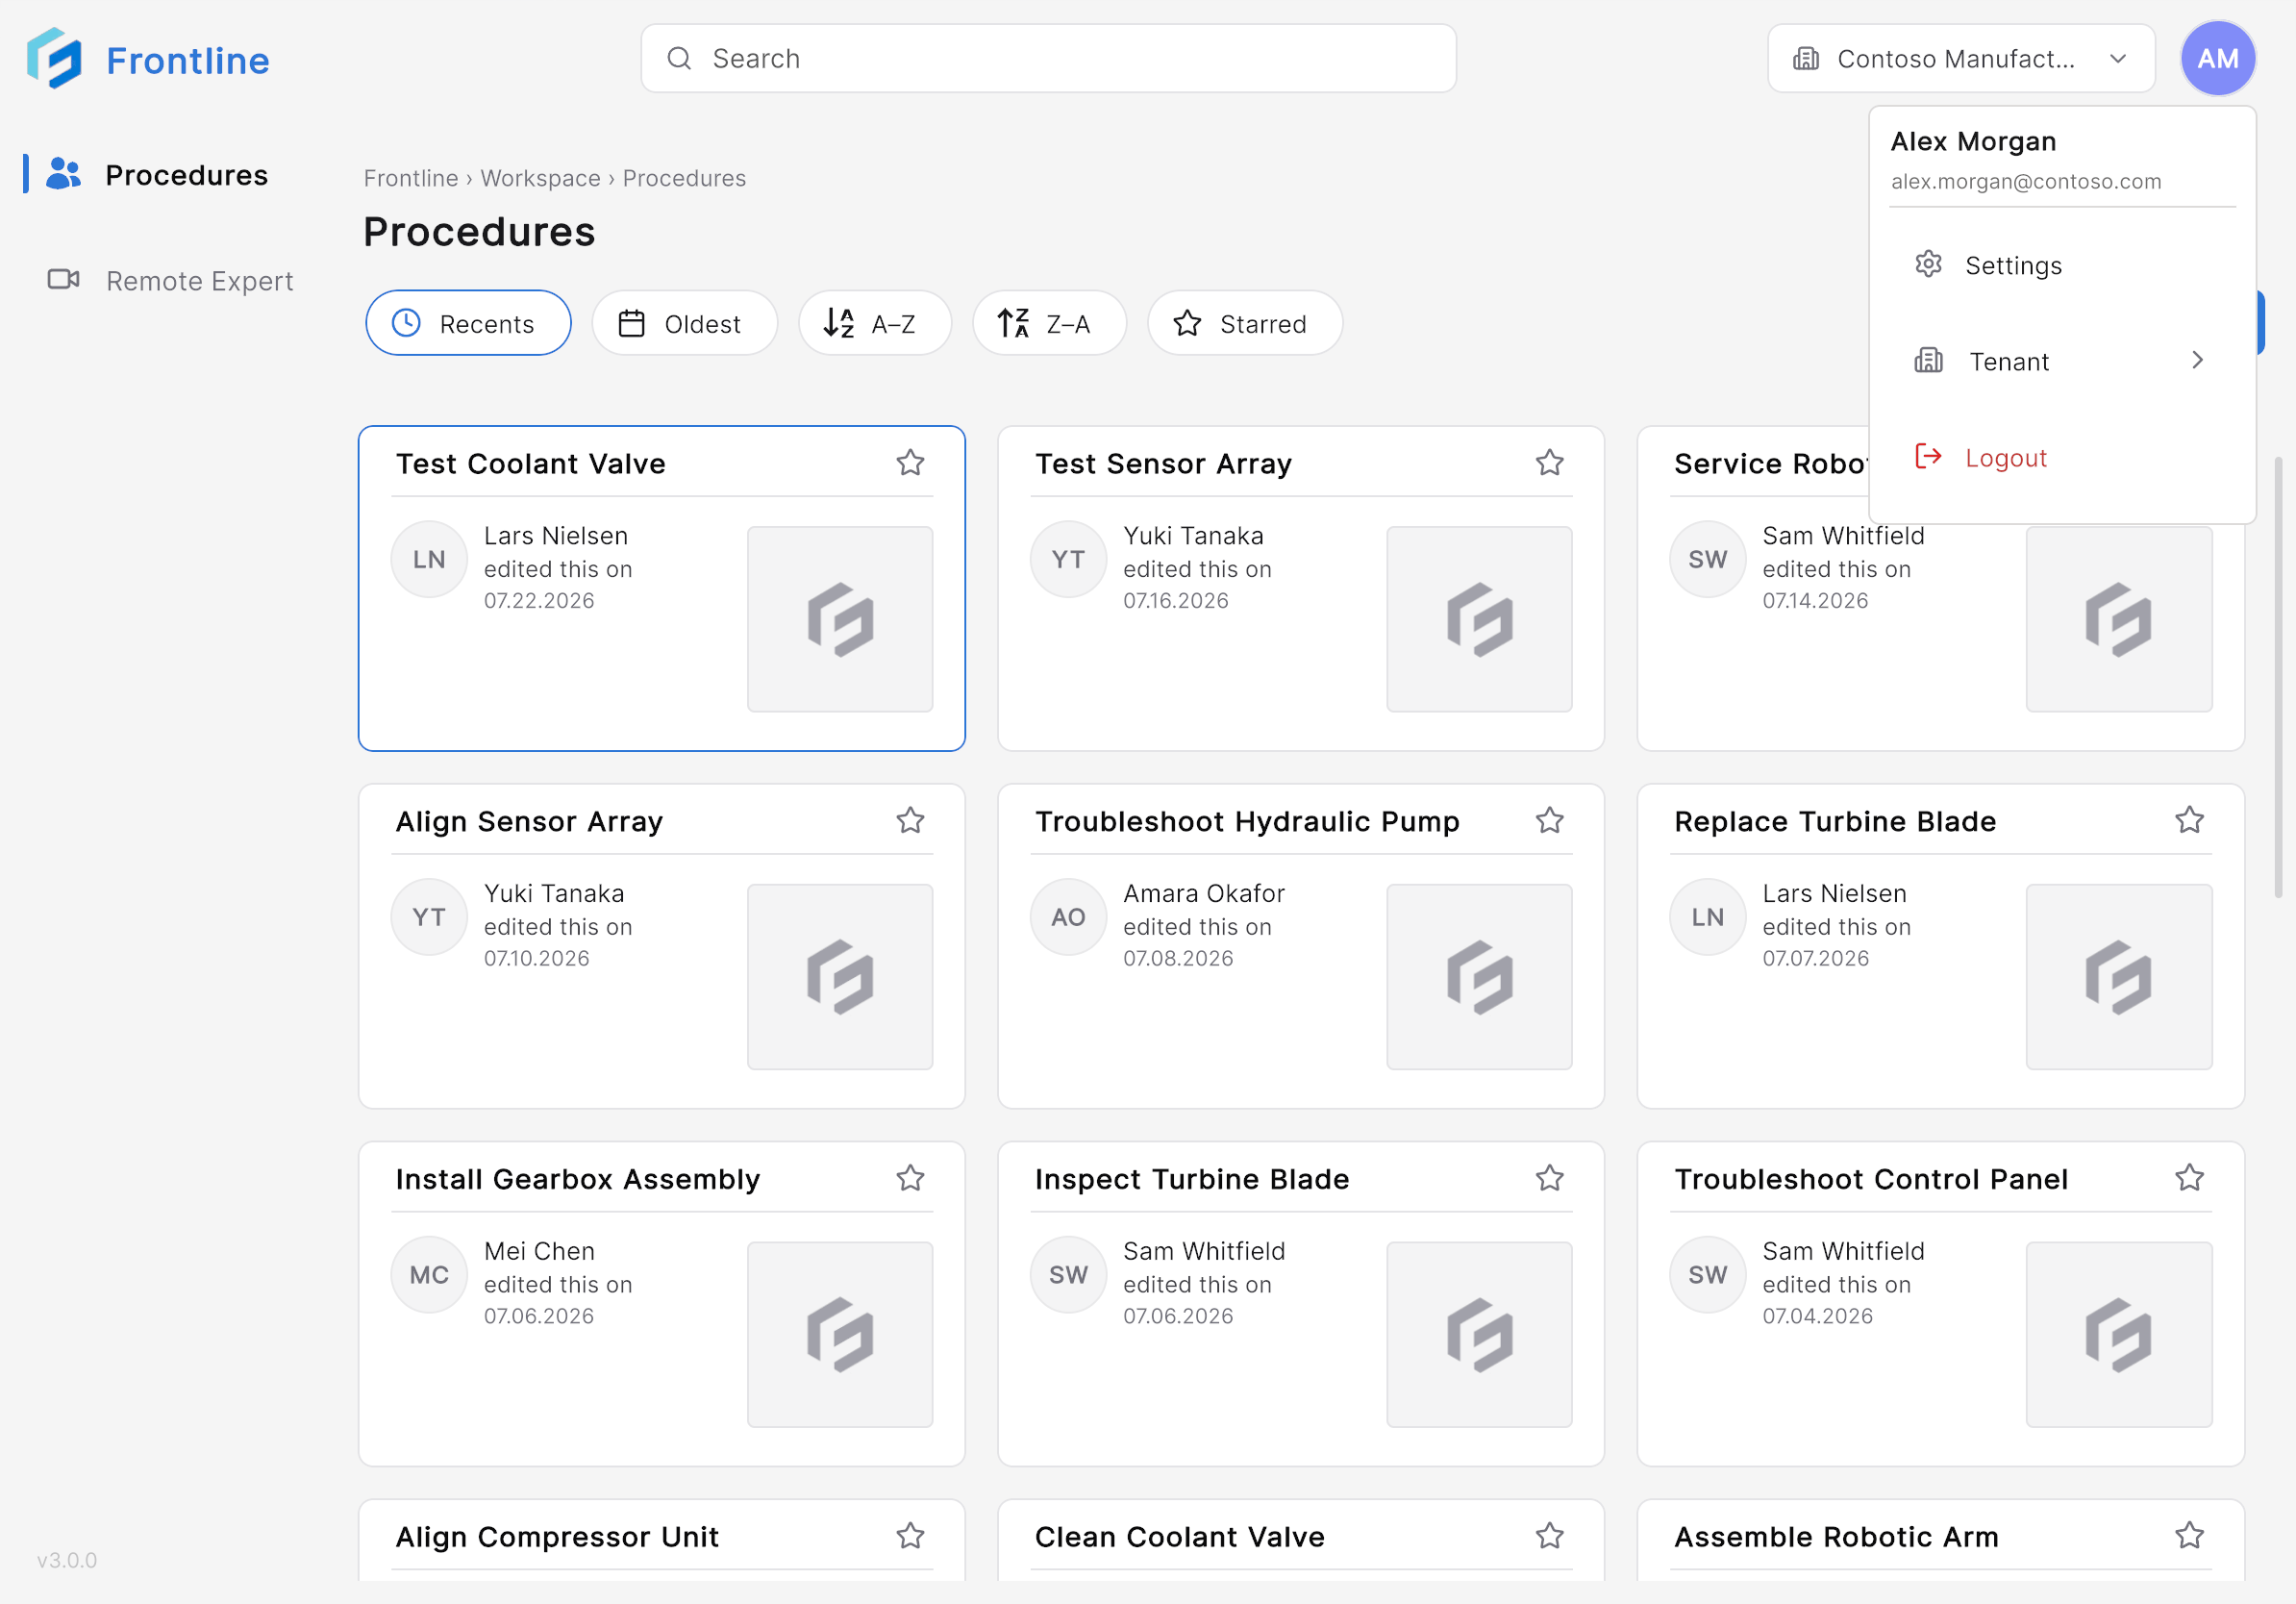
Task: Open the Replace Turbine Blade thumbnail
Action: click(x=2119, y=977)
